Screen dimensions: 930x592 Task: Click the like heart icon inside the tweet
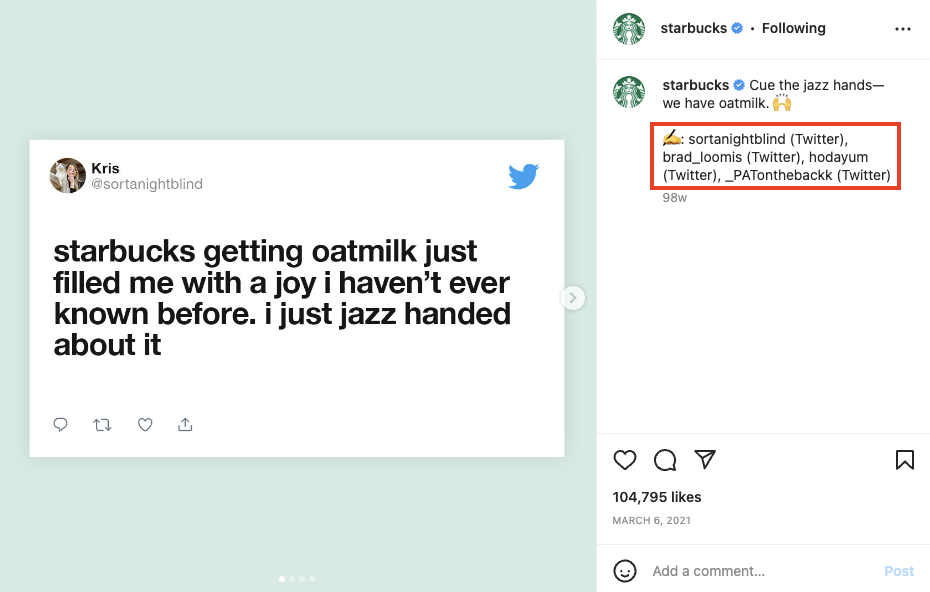tap(145, 424)
